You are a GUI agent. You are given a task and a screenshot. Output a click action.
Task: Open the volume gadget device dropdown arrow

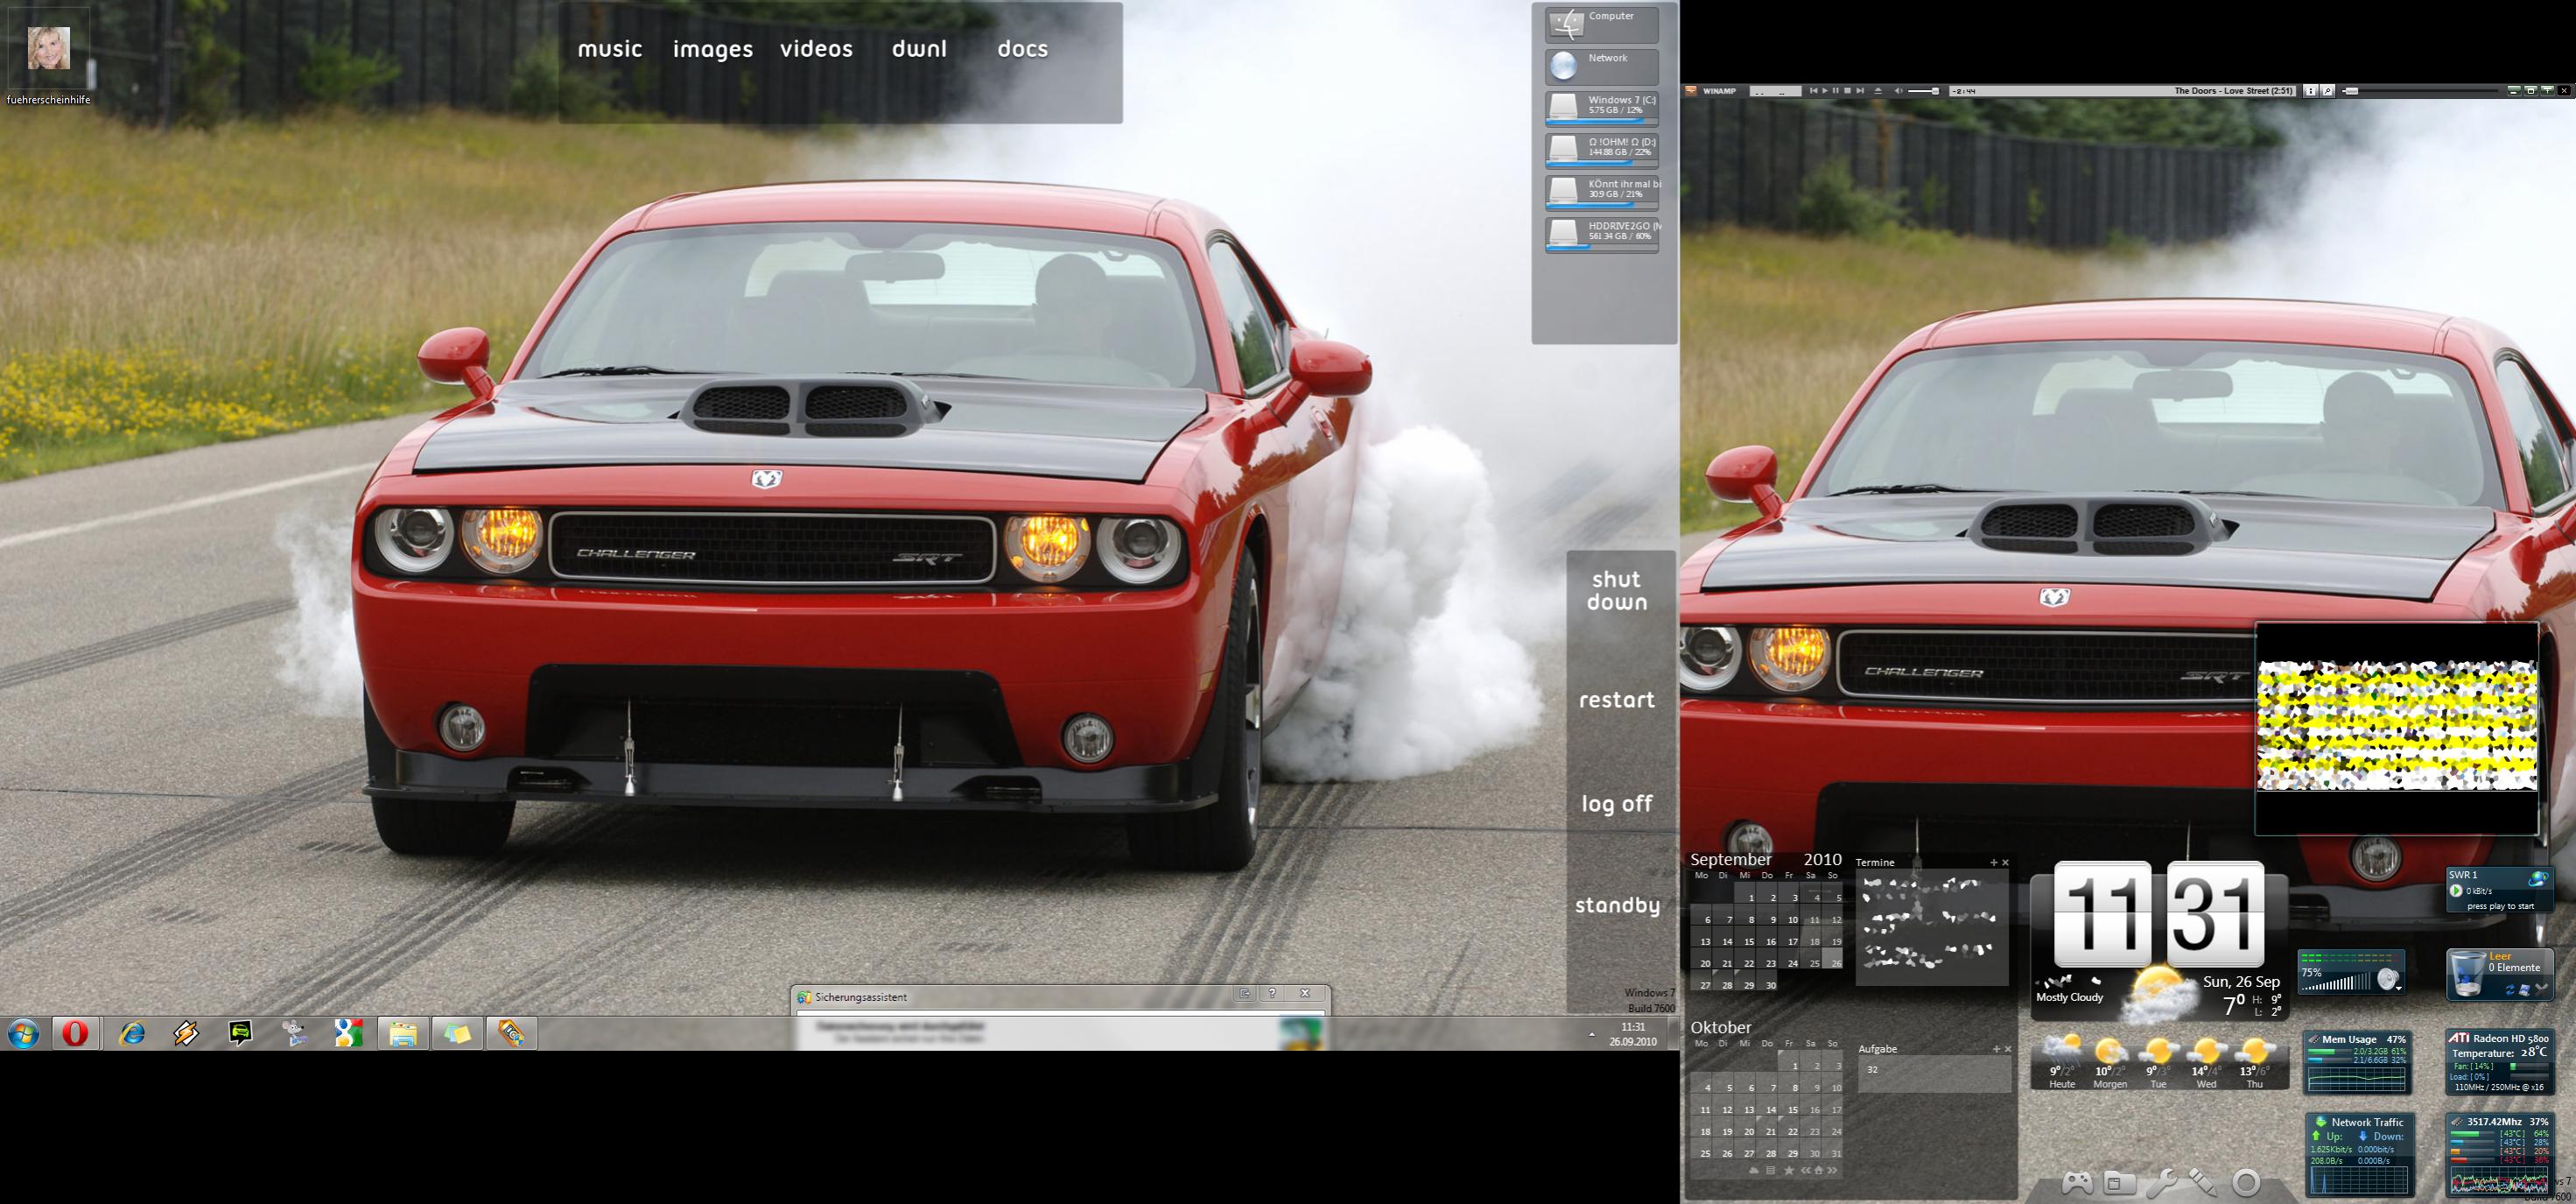pyautogui.click(x=2398, y=989)
